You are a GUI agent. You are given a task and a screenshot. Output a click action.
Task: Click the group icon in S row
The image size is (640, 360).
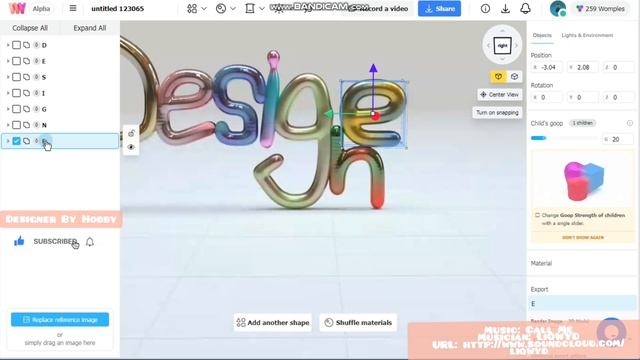click(27, 77)
